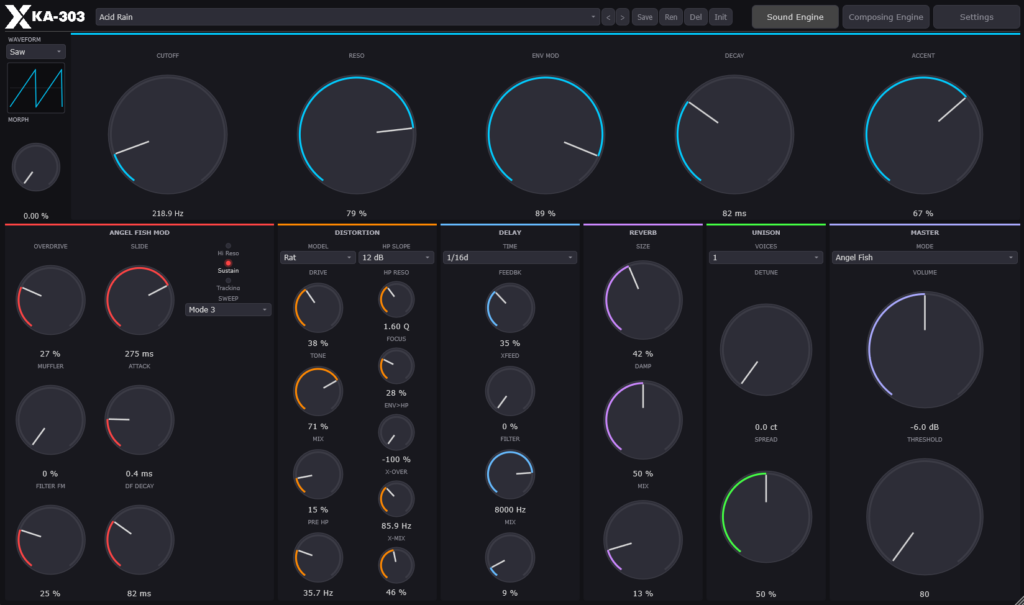Click the reverb SIZE knob

[x=643, y=300]
